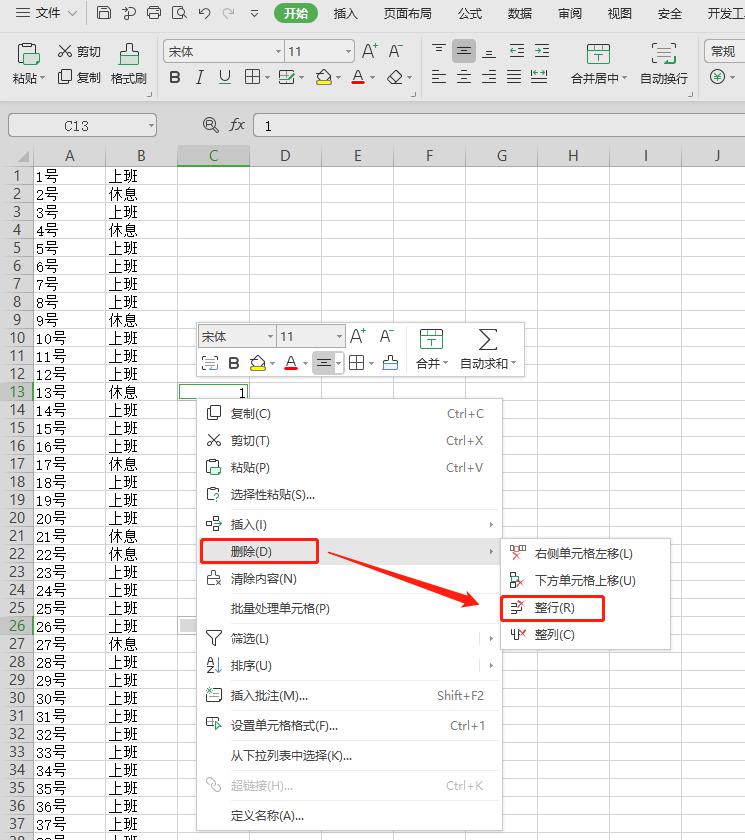
Task: Click 设置单元格格式(F) in the context menu
Action: pos(284,725)
